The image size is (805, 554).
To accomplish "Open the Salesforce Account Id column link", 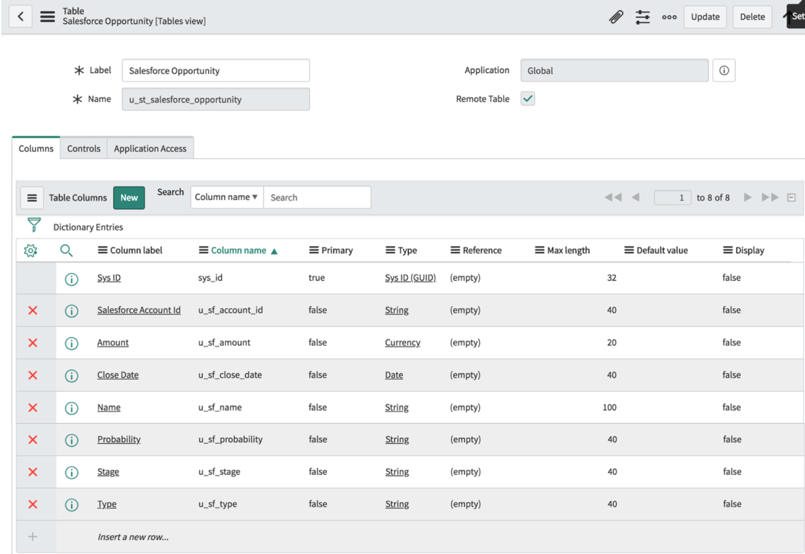I will (x=139, y=310).
